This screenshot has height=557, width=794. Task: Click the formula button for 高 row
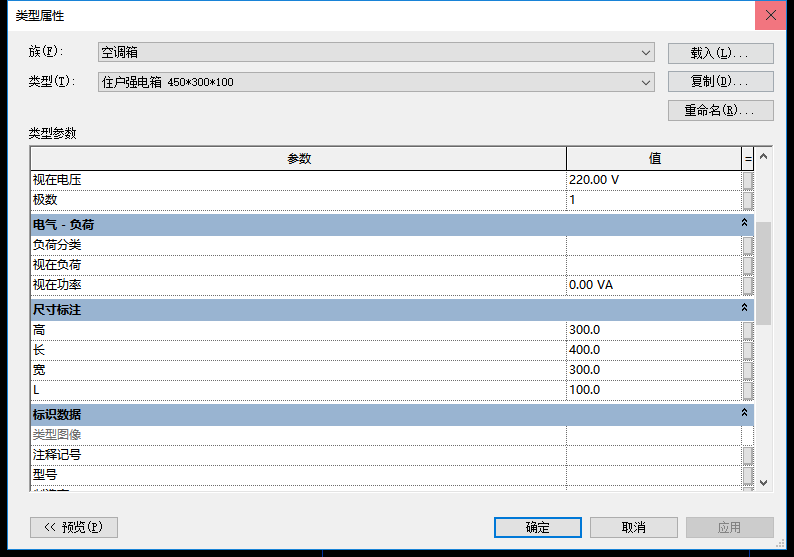748,330
